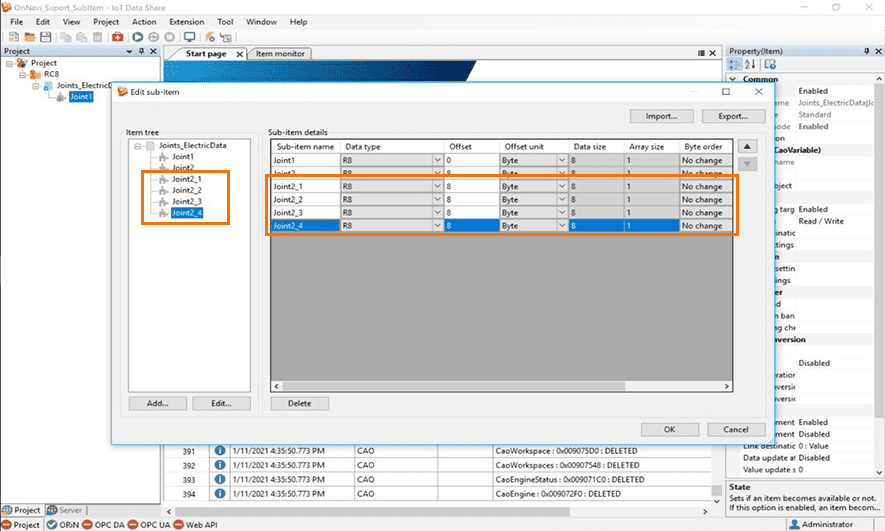This screenshot has width=885, height=531.
Task: Click the Delete button below the table
Action: (299, 403)
